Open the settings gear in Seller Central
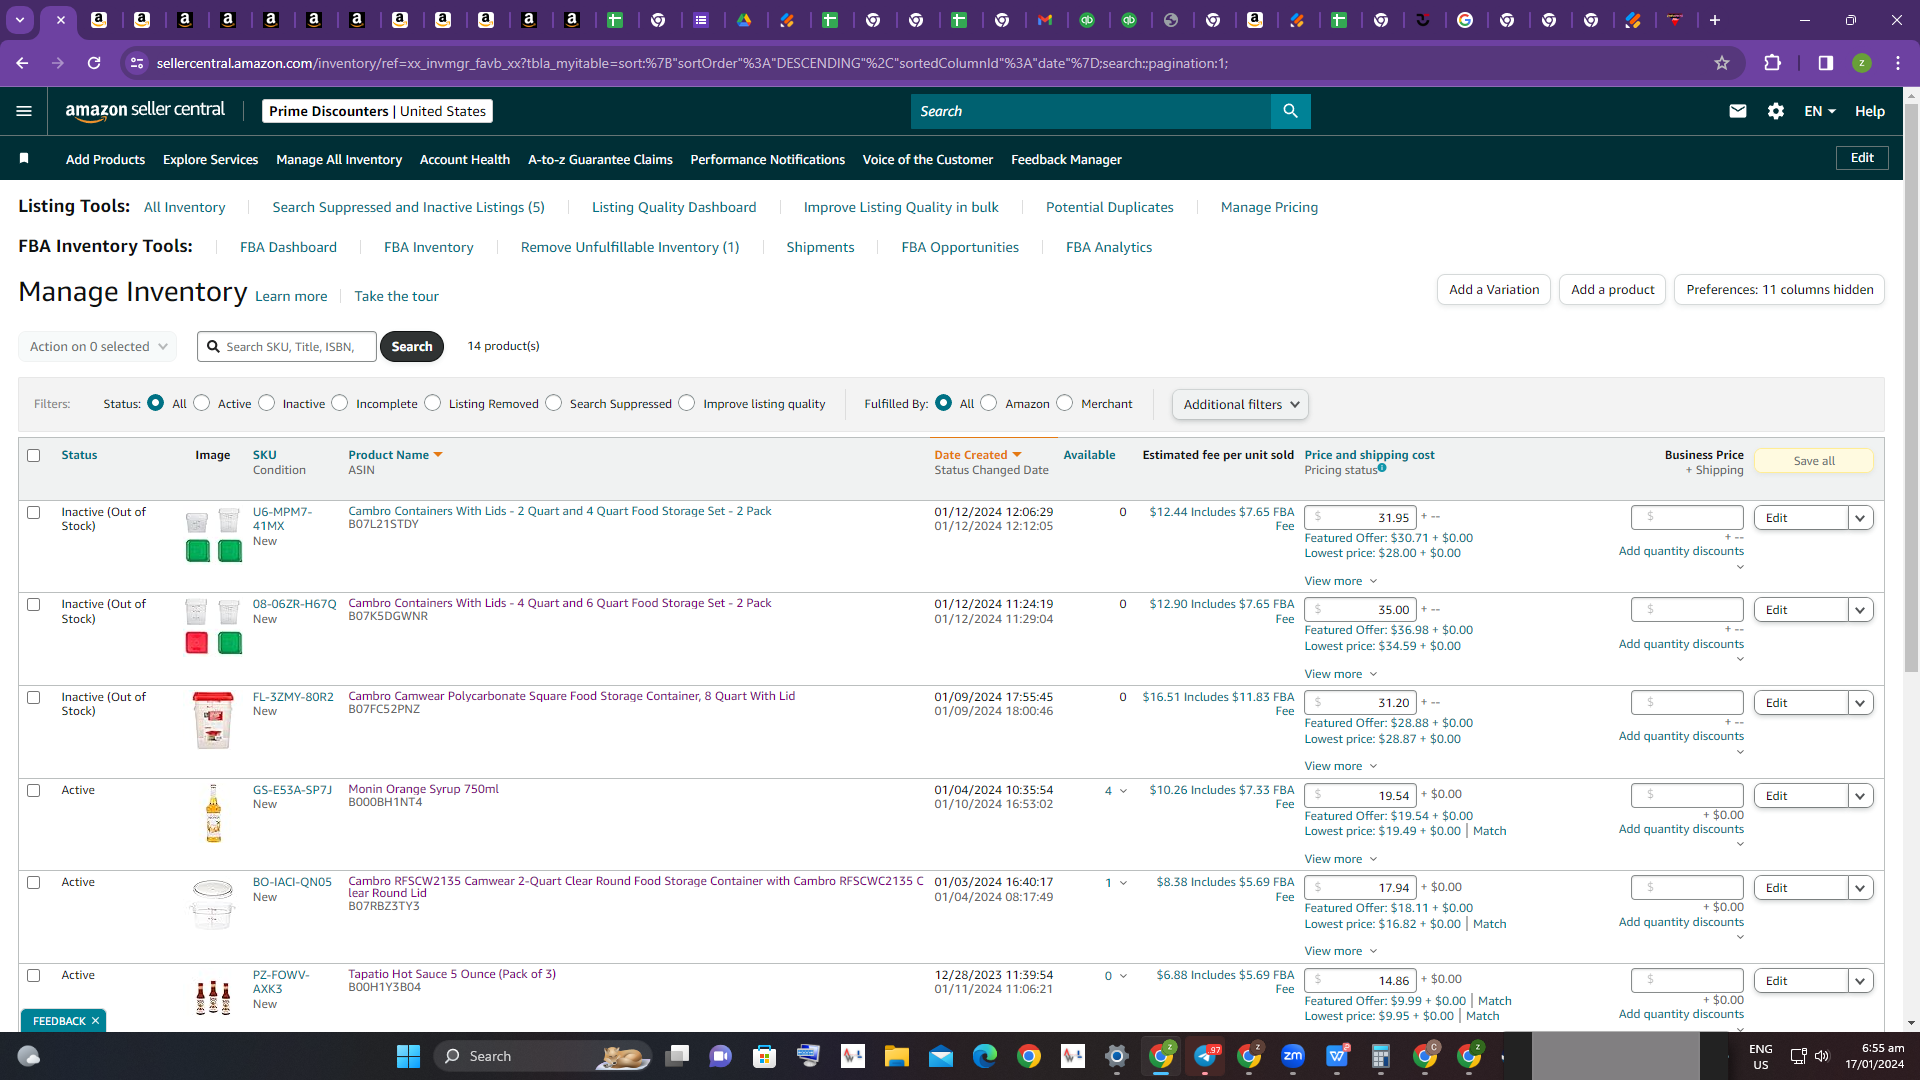 coord(1776,111)
